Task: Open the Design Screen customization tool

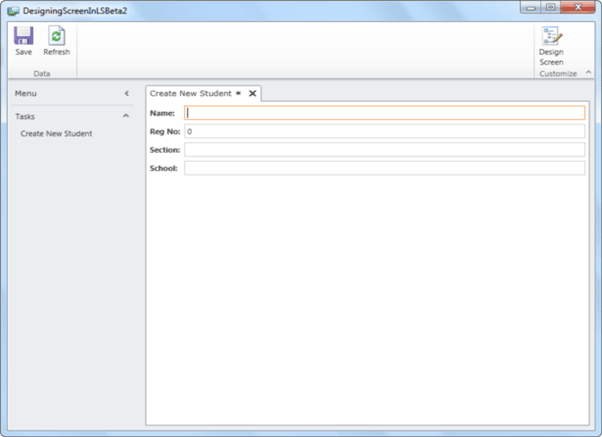Action: pyautogui.click(x=551, y=46)
